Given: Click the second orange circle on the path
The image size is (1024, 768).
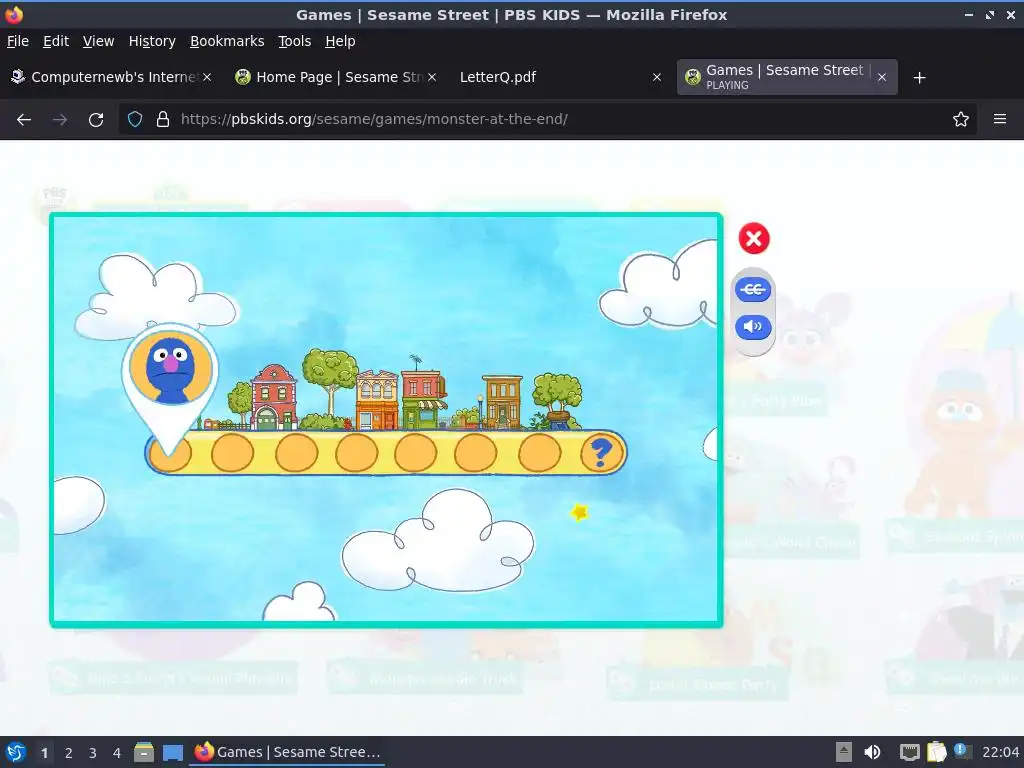Looking at the screenshot, I should click(x=232, y=452).
